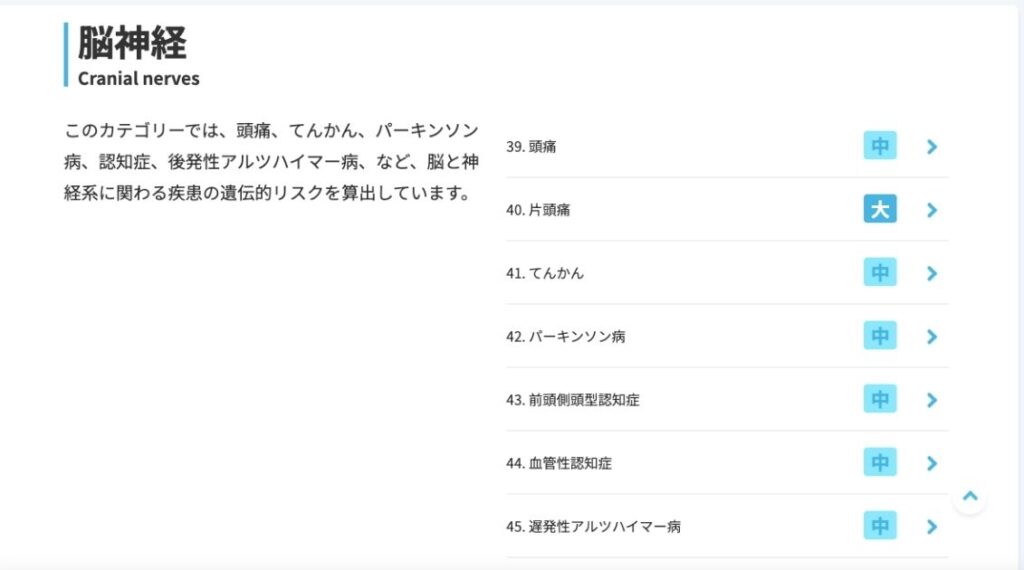Open the 45. 遅発性アルツハイマー病 entry
This screenshot has height=570, width=1024.
593,526
